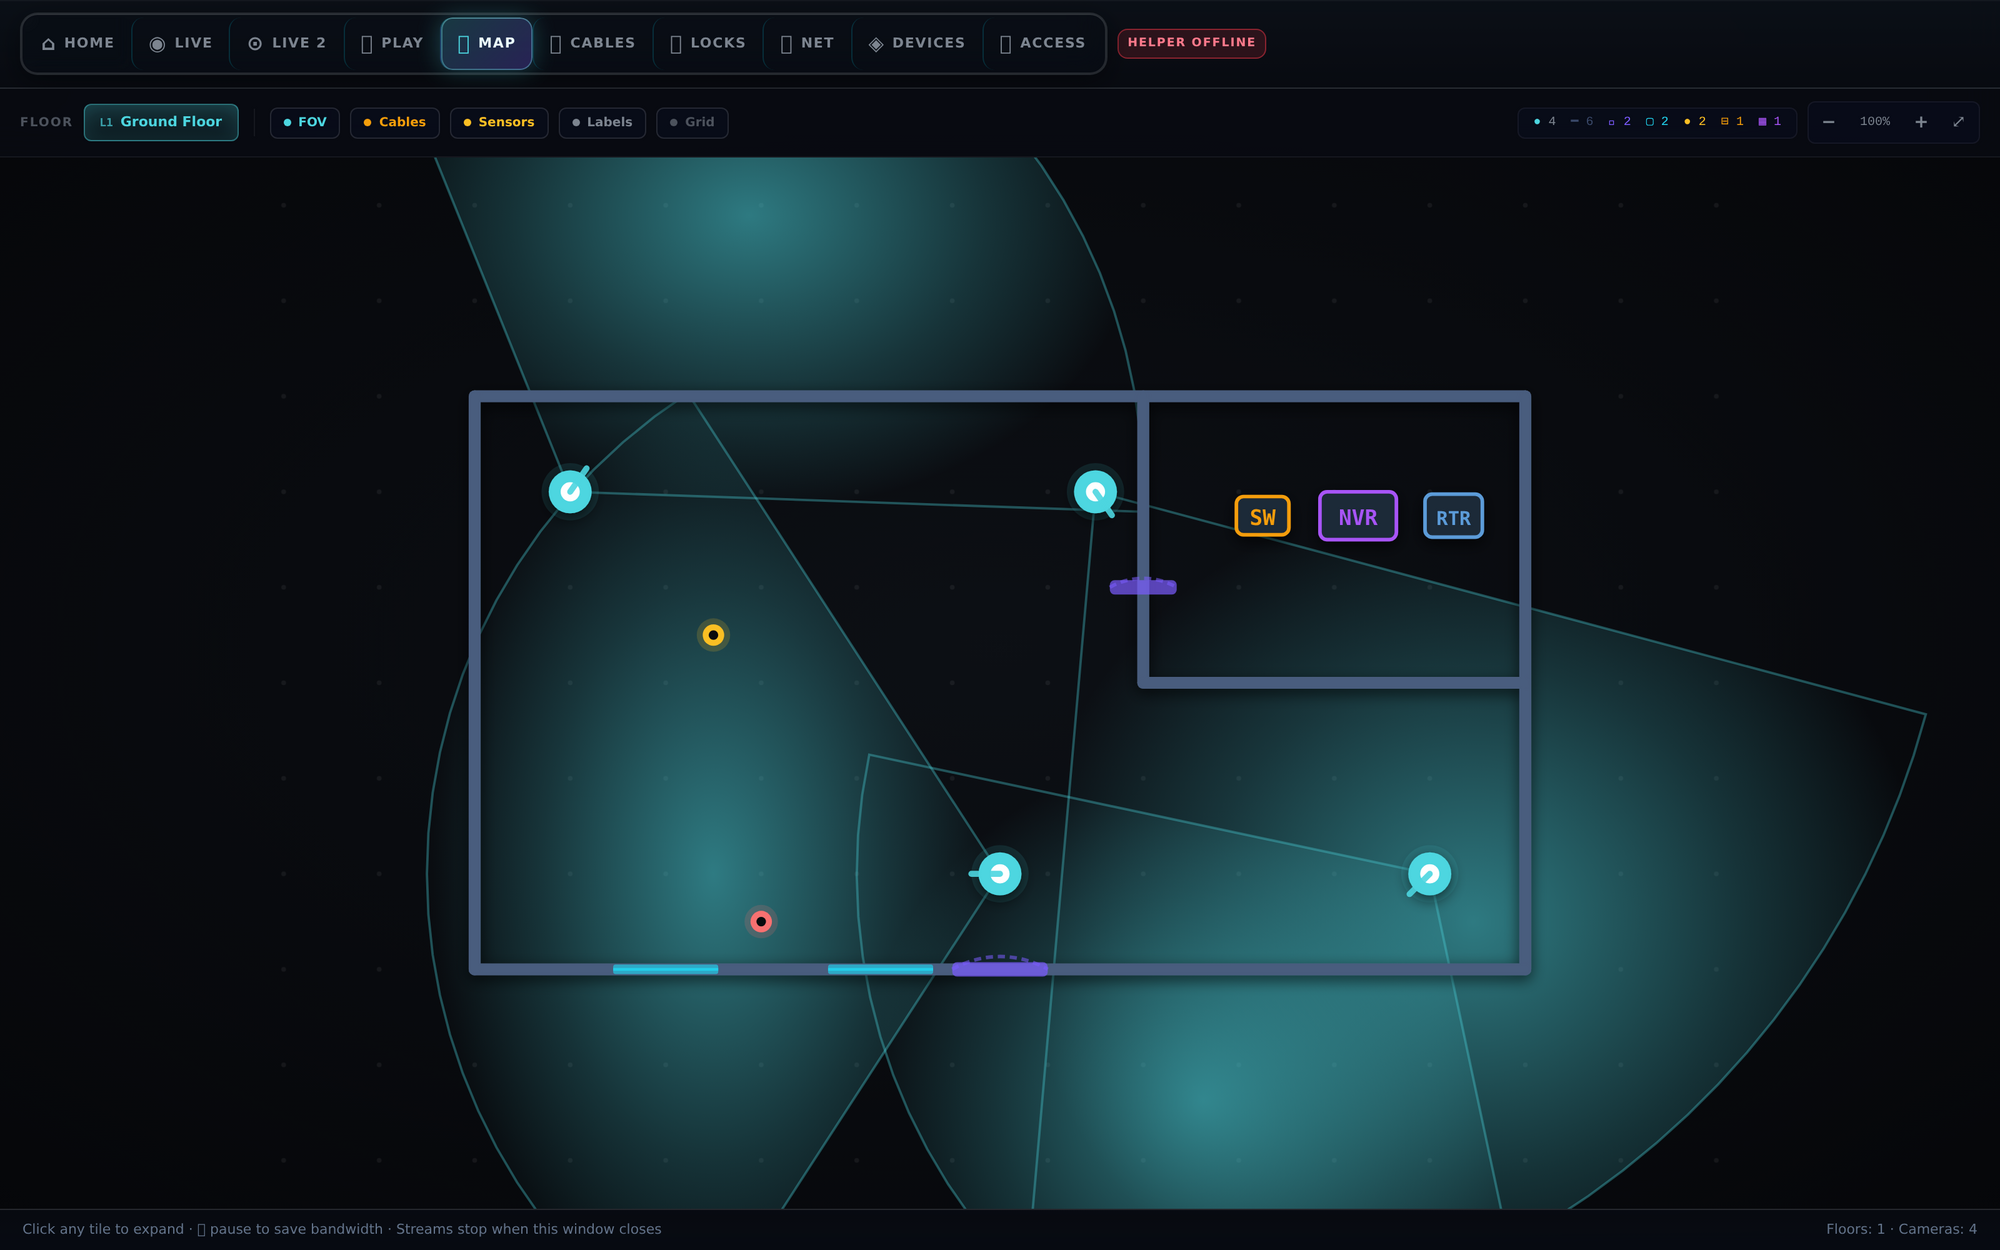Select the SW switch device
This screenshot has height=1250, width=2000.
click(1262, 517)
